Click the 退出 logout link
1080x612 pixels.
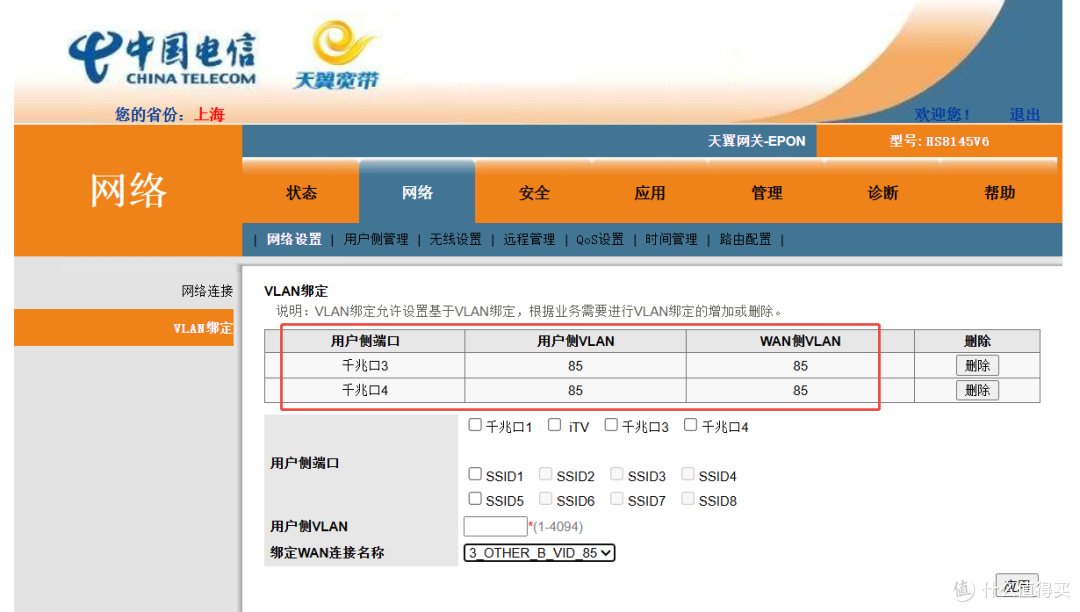(x=1024, y=115)
